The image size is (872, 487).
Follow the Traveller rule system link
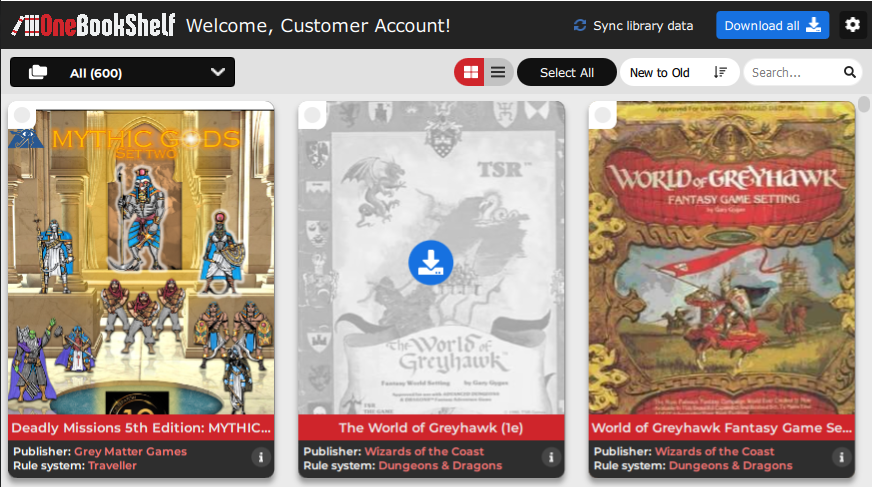[x=112, y=465]
